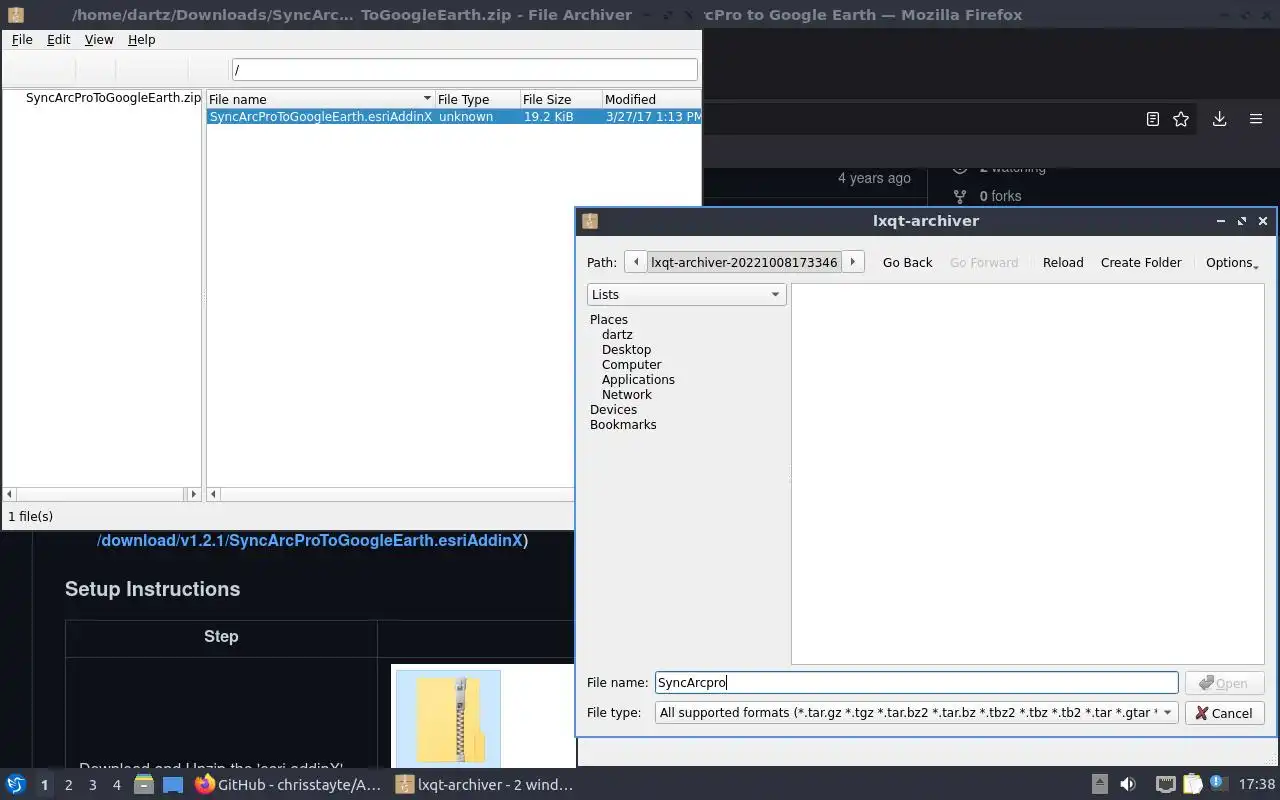
Task: Select Places heading in side pane
Action: [x=608, y=319]
